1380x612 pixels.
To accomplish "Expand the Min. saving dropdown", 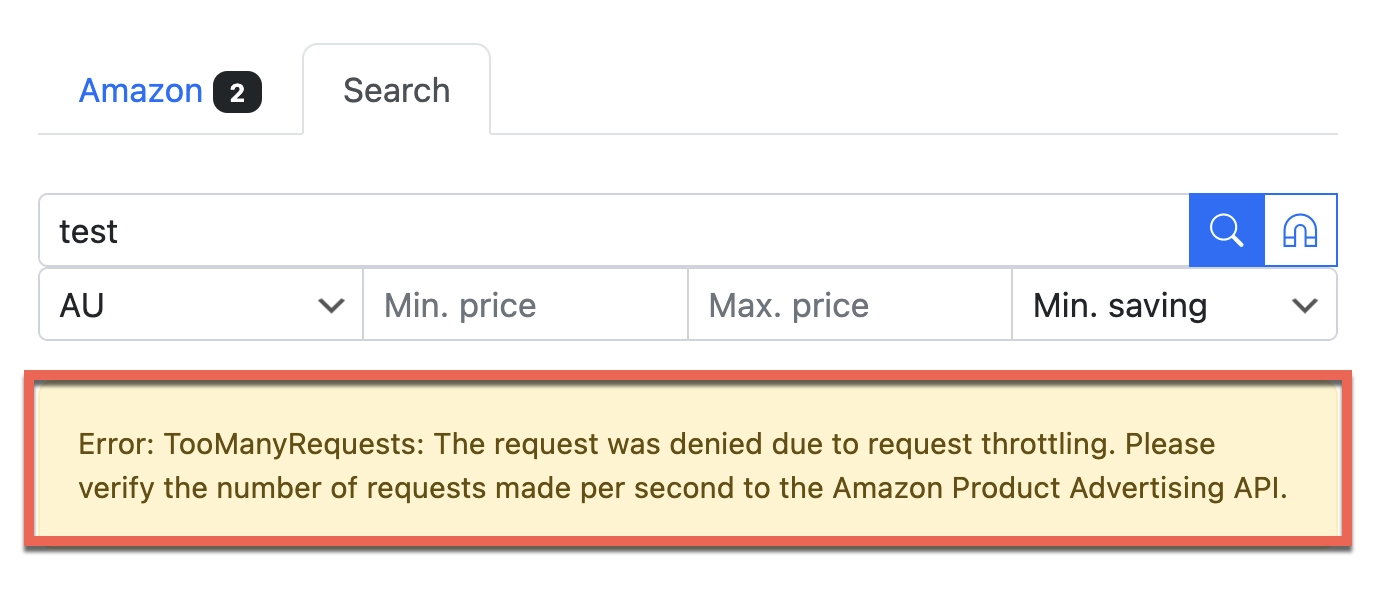I will [x=1175, y=305].
